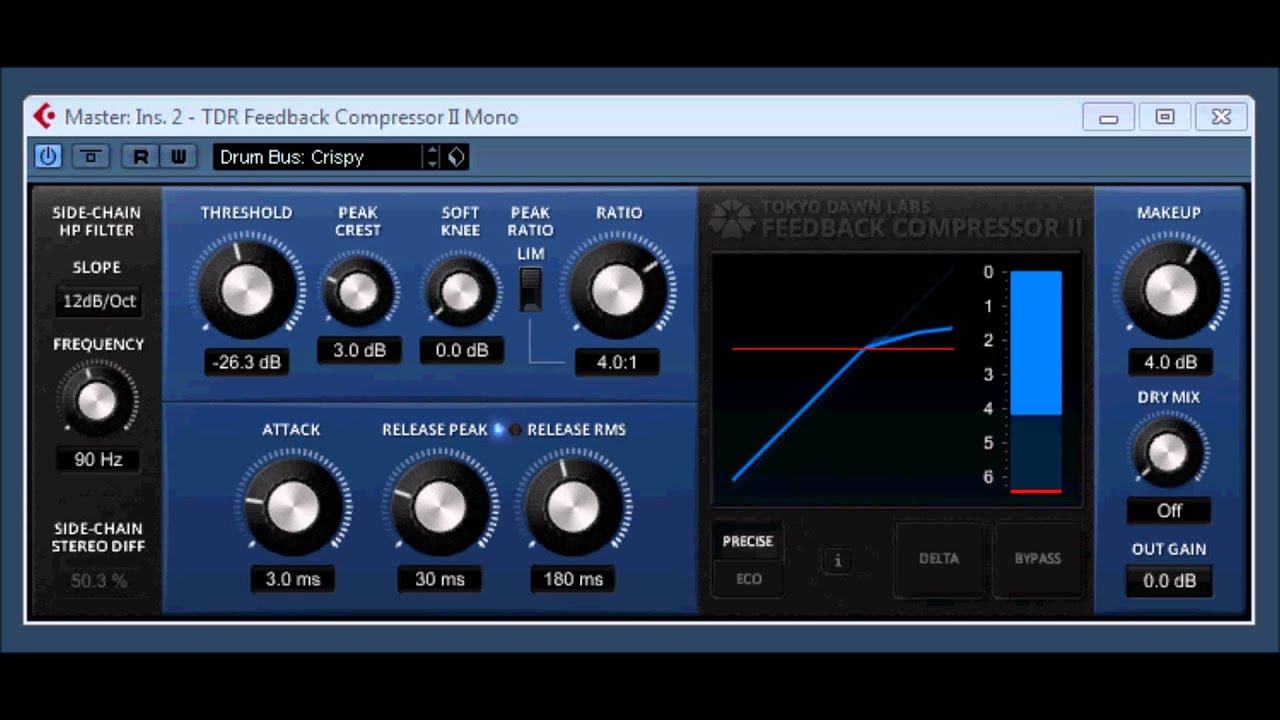The width and height of the screenshot is (1280, 720).
Task: Click the preset up/down stepper arrows
Action: (x=432, y=157)
